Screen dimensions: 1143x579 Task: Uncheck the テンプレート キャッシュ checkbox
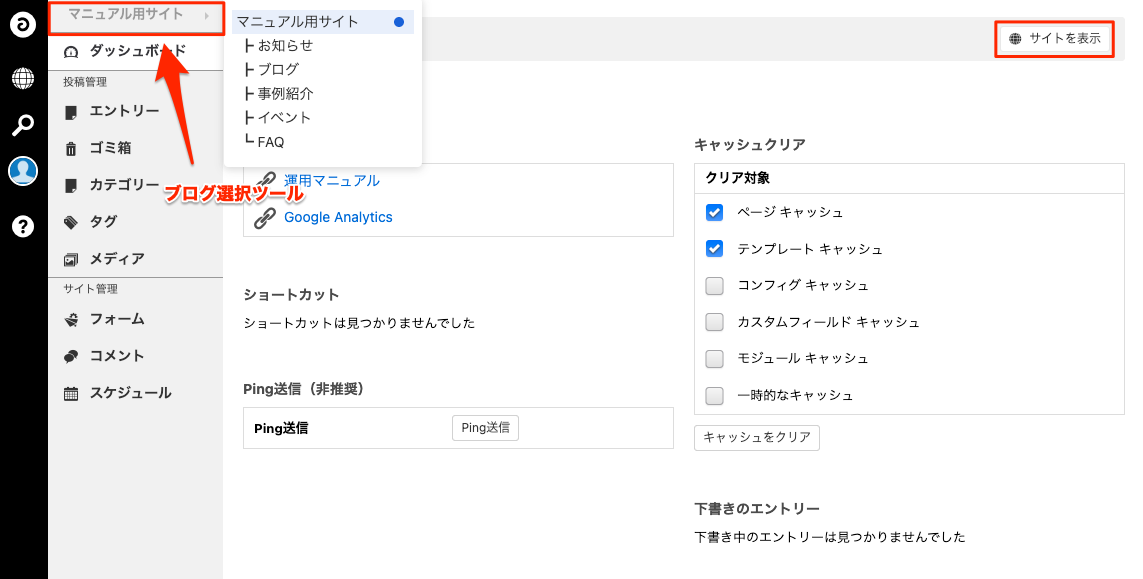click(714, 248)
